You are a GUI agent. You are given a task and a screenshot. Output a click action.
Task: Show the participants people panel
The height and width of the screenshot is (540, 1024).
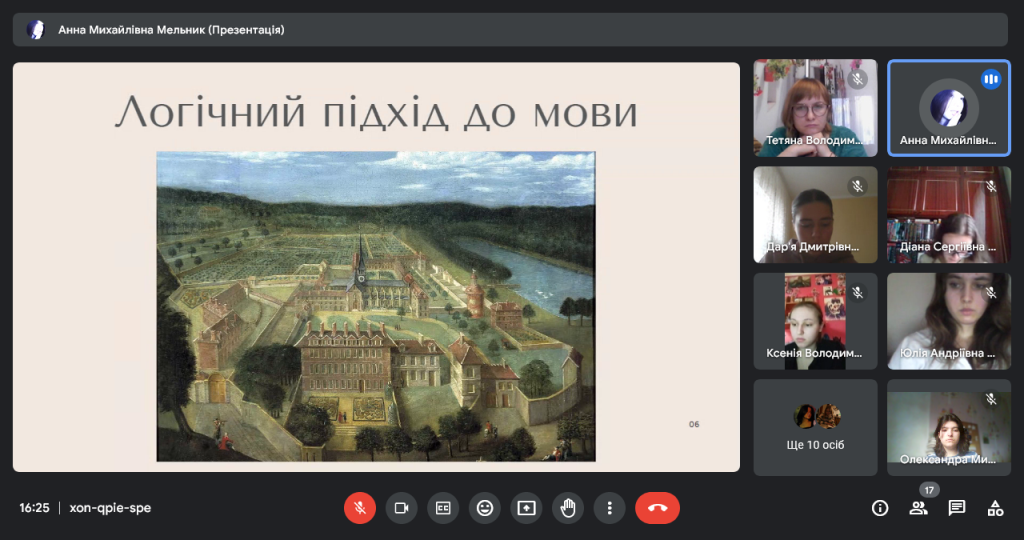[918, 508]
